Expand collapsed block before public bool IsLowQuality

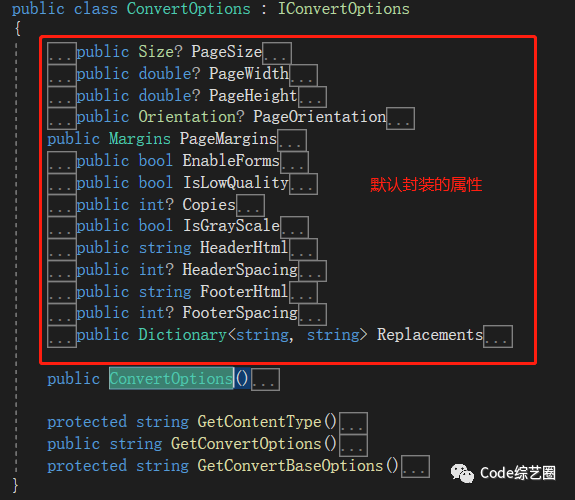[x=62, y=184]
